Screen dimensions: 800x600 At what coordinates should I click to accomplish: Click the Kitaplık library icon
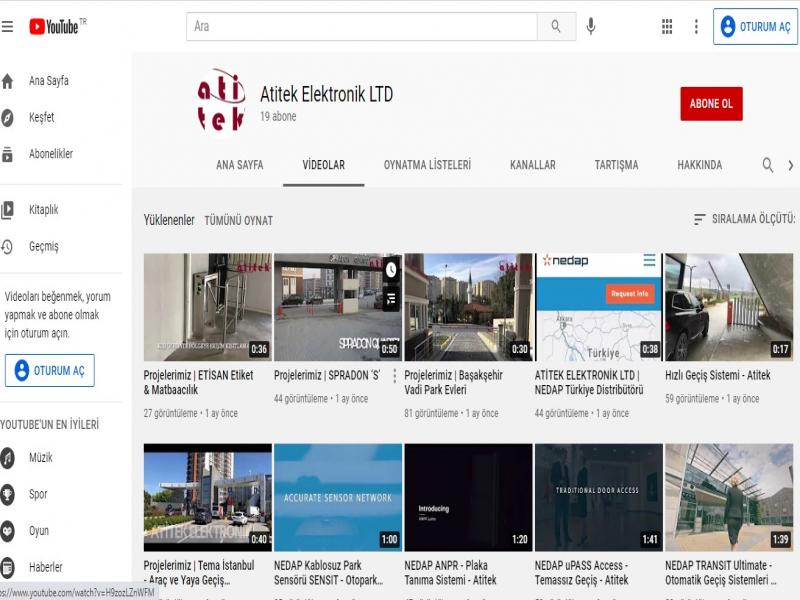click(7, 210)
